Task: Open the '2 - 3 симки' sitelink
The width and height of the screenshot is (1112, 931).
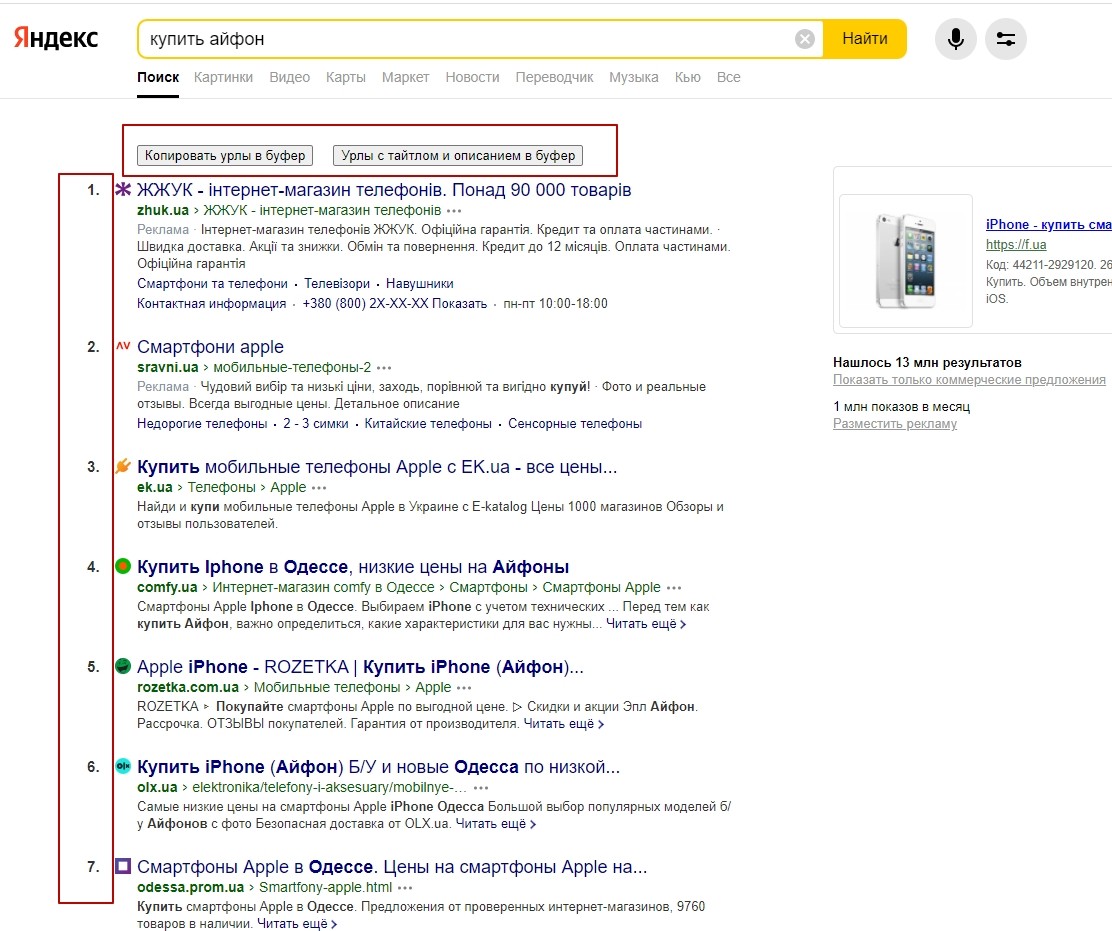Action: click(x=316, y=423)
